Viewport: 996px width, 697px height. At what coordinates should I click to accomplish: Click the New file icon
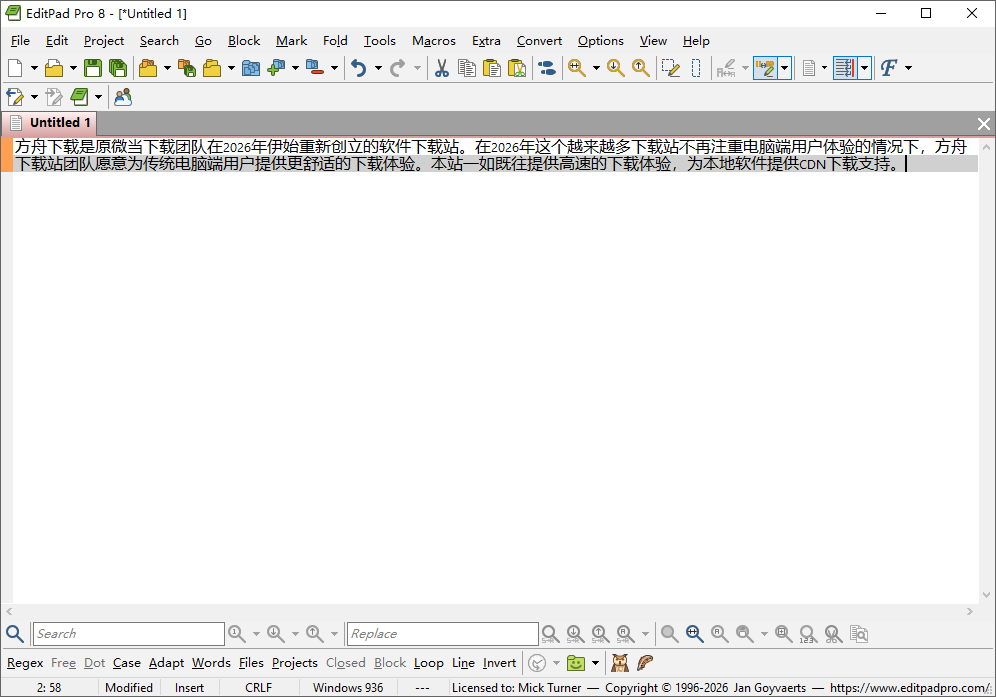point(15,68)
